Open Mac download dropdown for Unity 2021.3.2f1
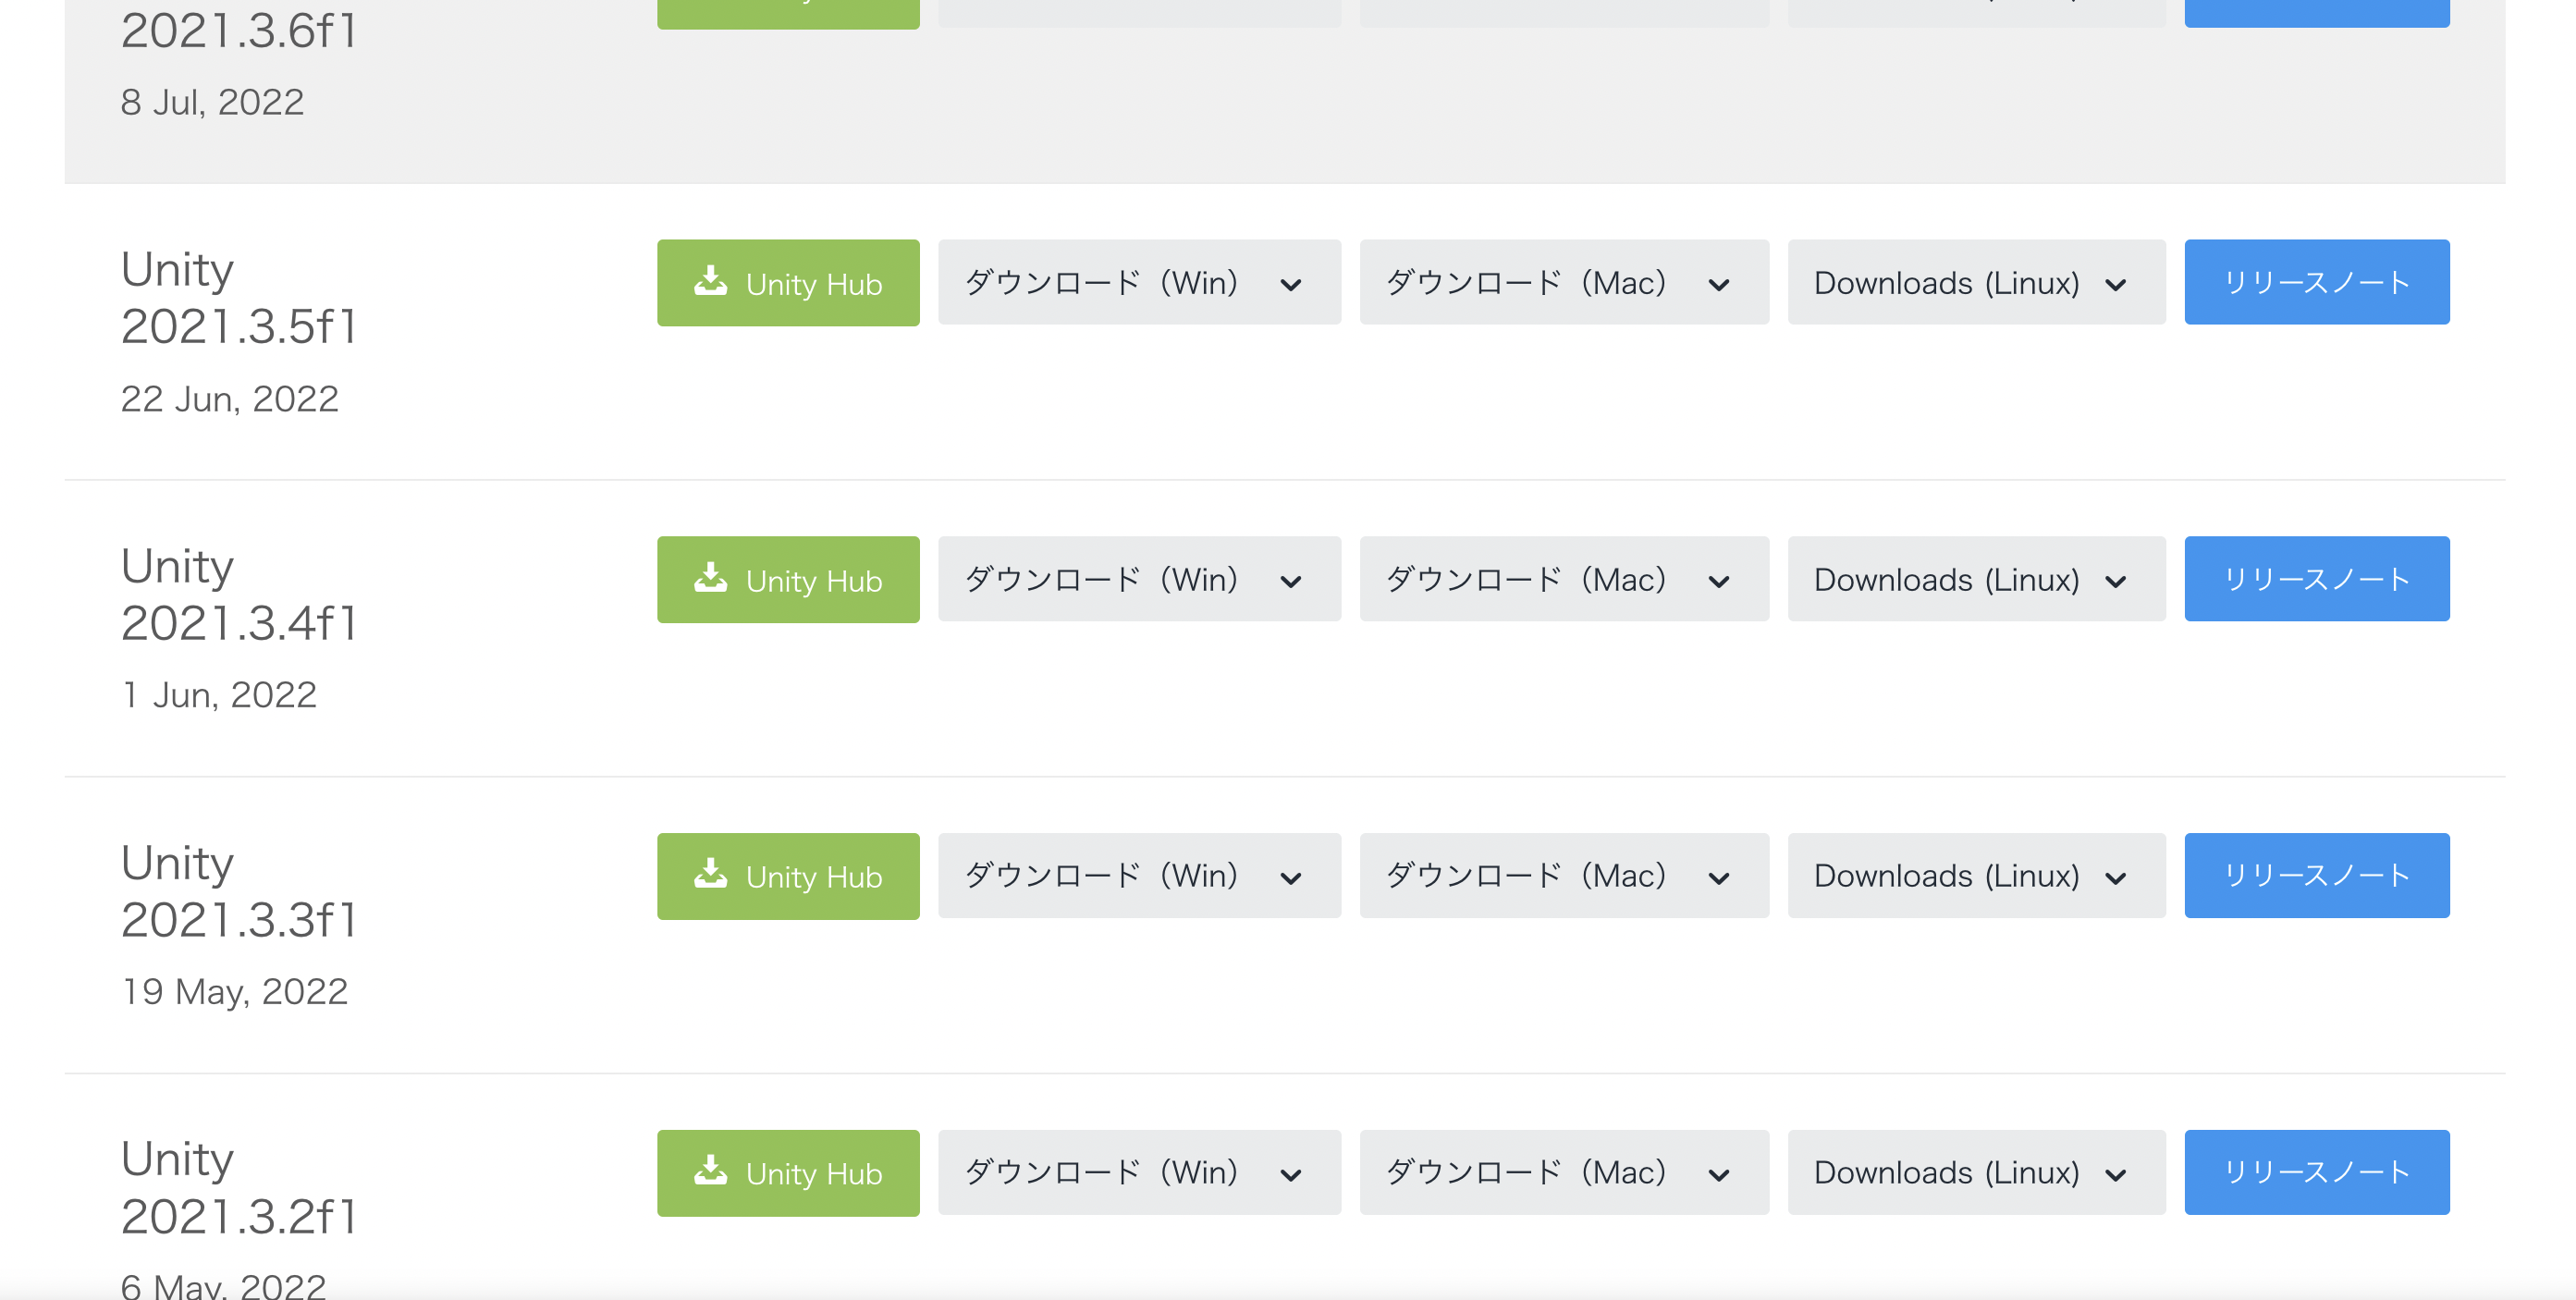 (1564, 1173)
